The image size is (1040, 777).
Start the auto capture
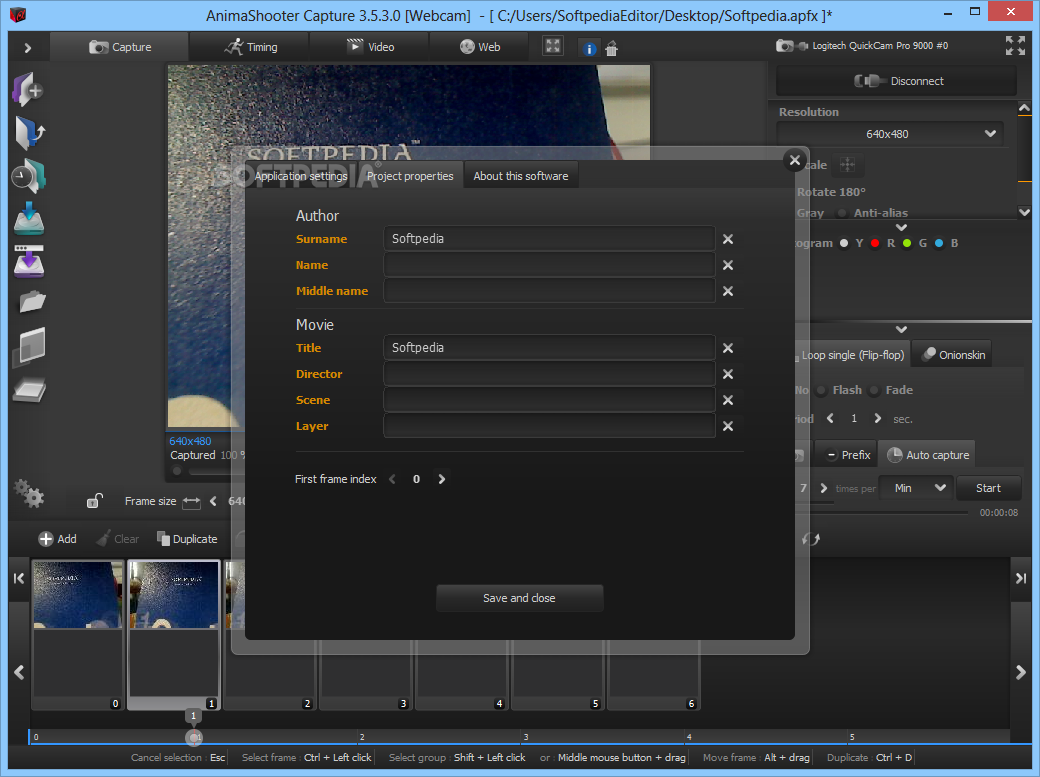click(x=988, y=488)
